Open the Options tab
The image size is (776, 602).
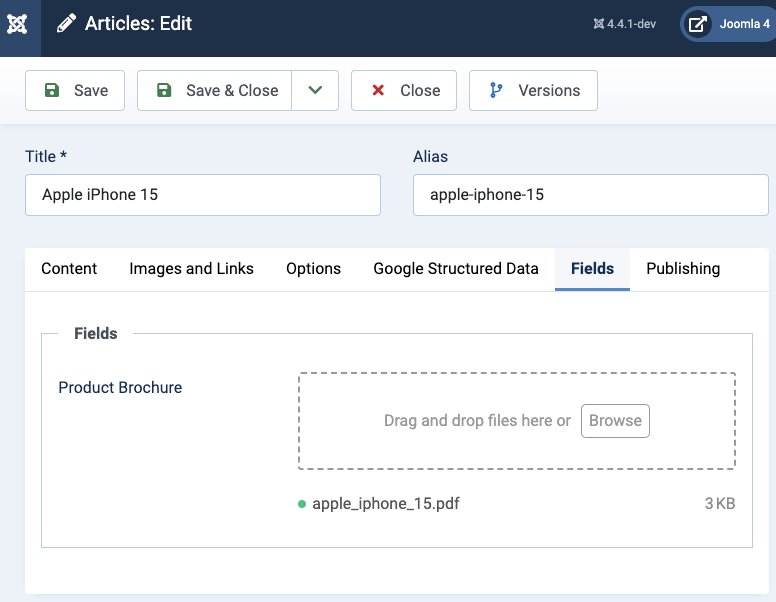pos(313,269)
